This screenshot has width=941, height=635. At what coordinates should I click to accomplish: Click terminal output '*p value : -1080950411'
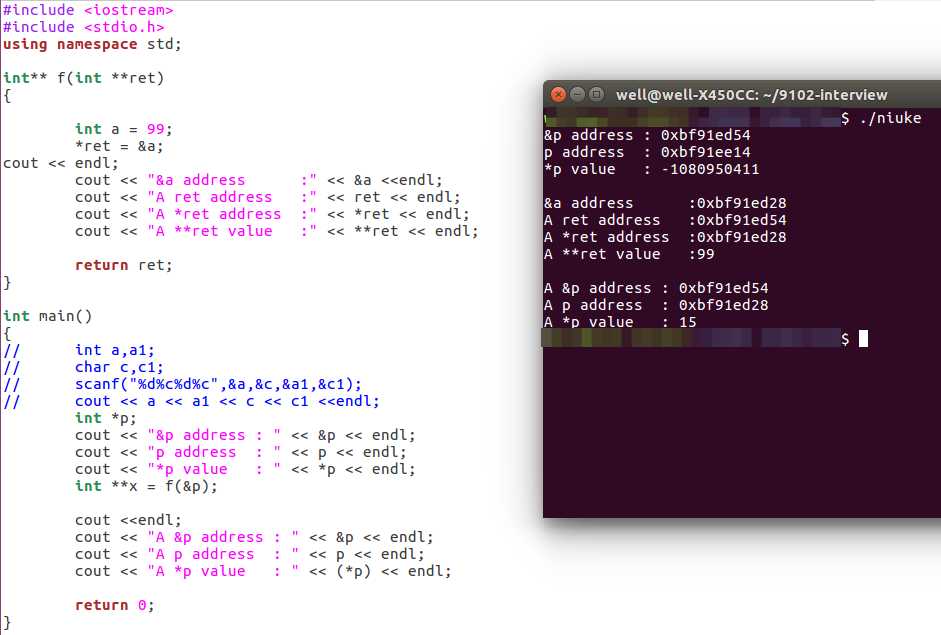coord(652,169)
